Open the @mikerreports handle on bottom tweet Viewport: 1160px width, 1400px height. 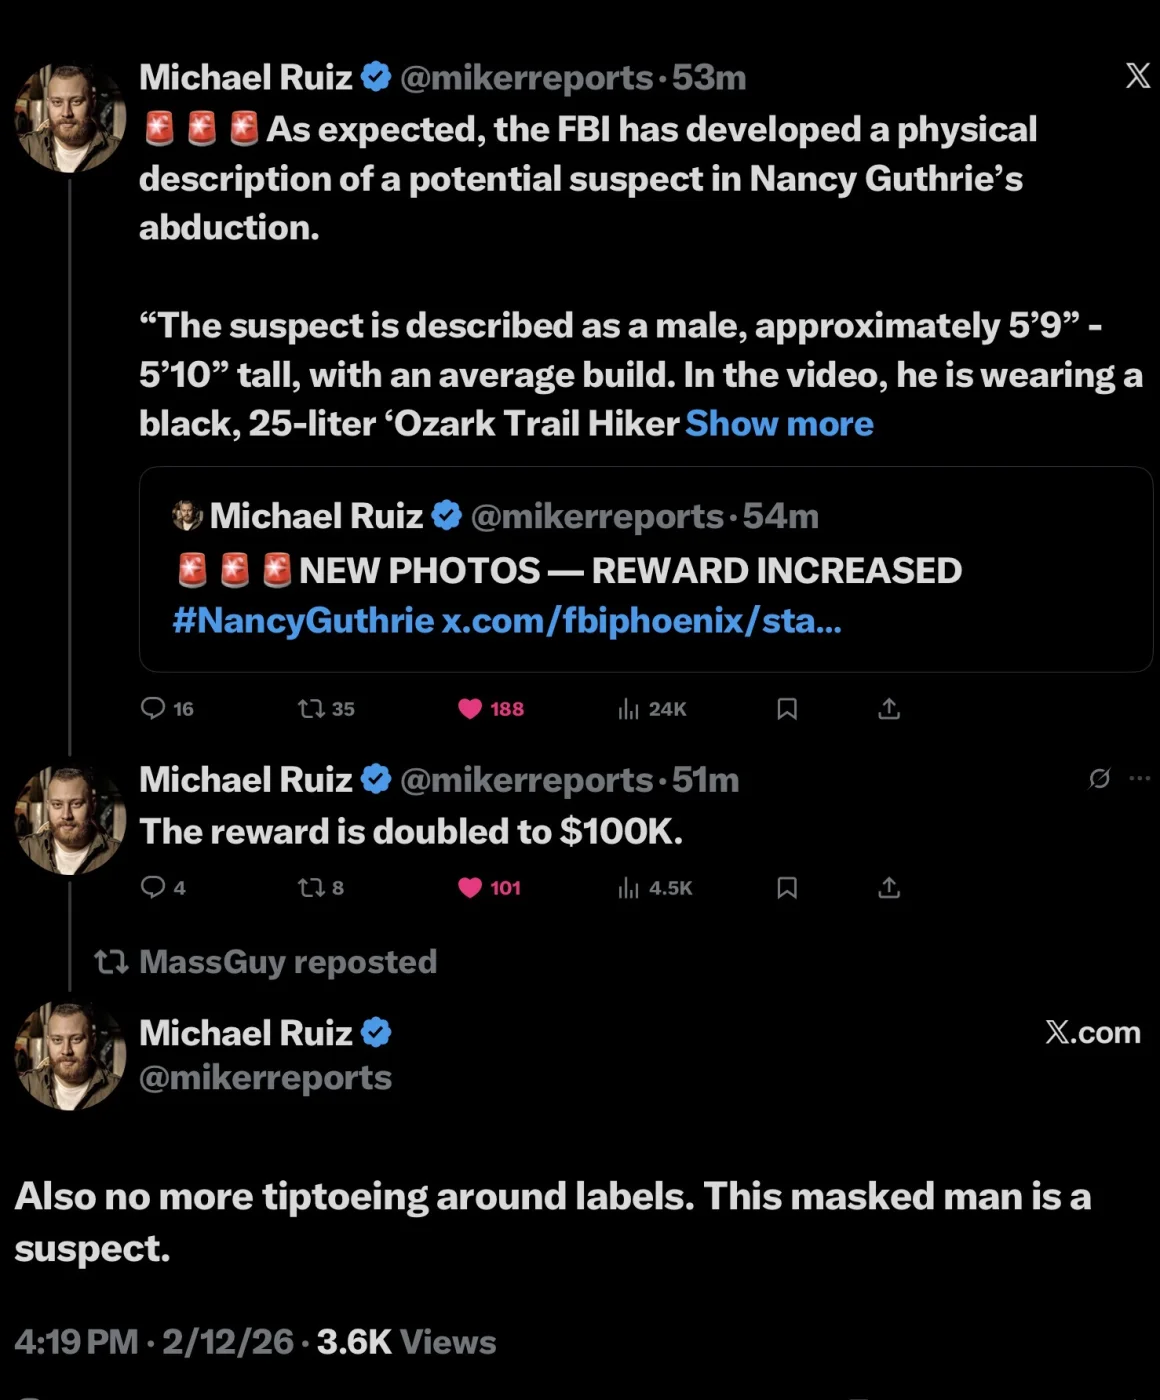tap(265, 1078)
